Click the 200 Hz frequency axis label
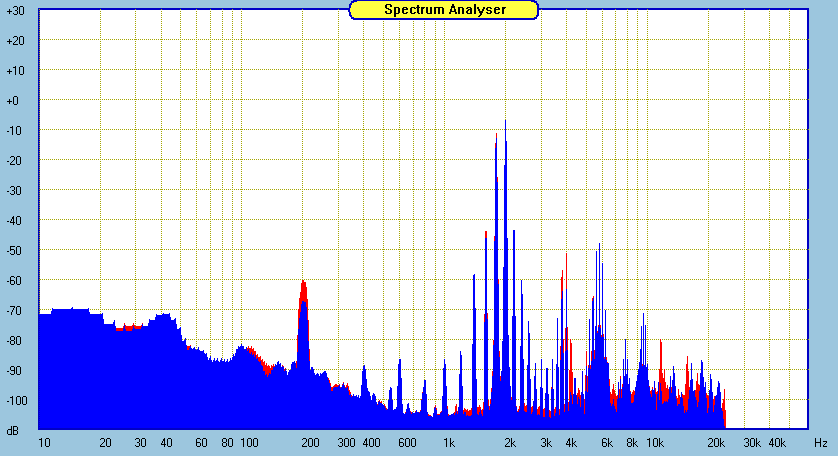 click(x=310, y=442)
